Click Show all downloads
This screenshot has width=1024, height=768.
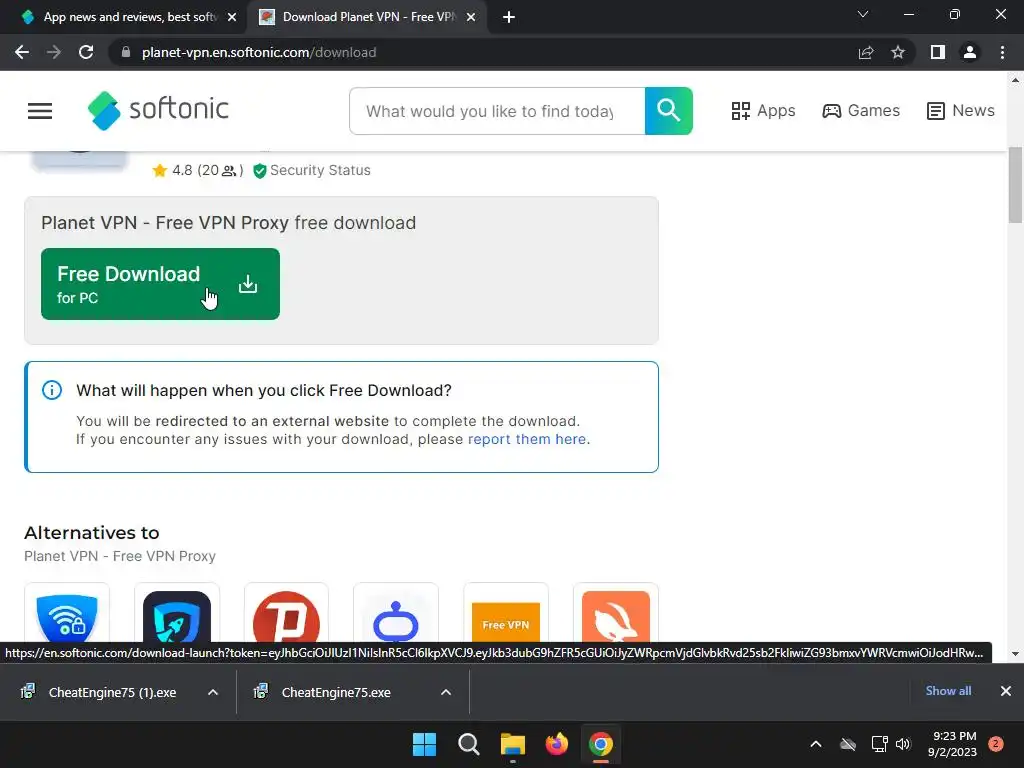tap(948, 691)
